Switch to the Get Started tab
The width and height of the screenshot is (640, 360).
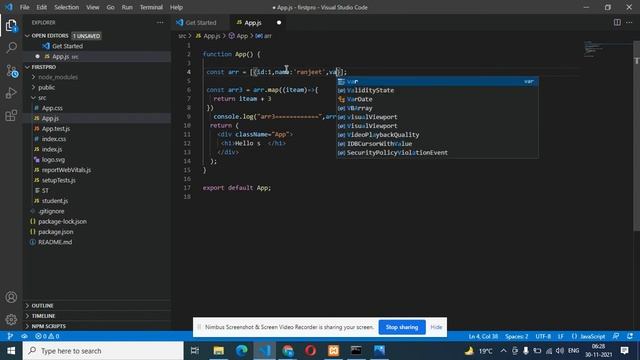tap(200, 22)
